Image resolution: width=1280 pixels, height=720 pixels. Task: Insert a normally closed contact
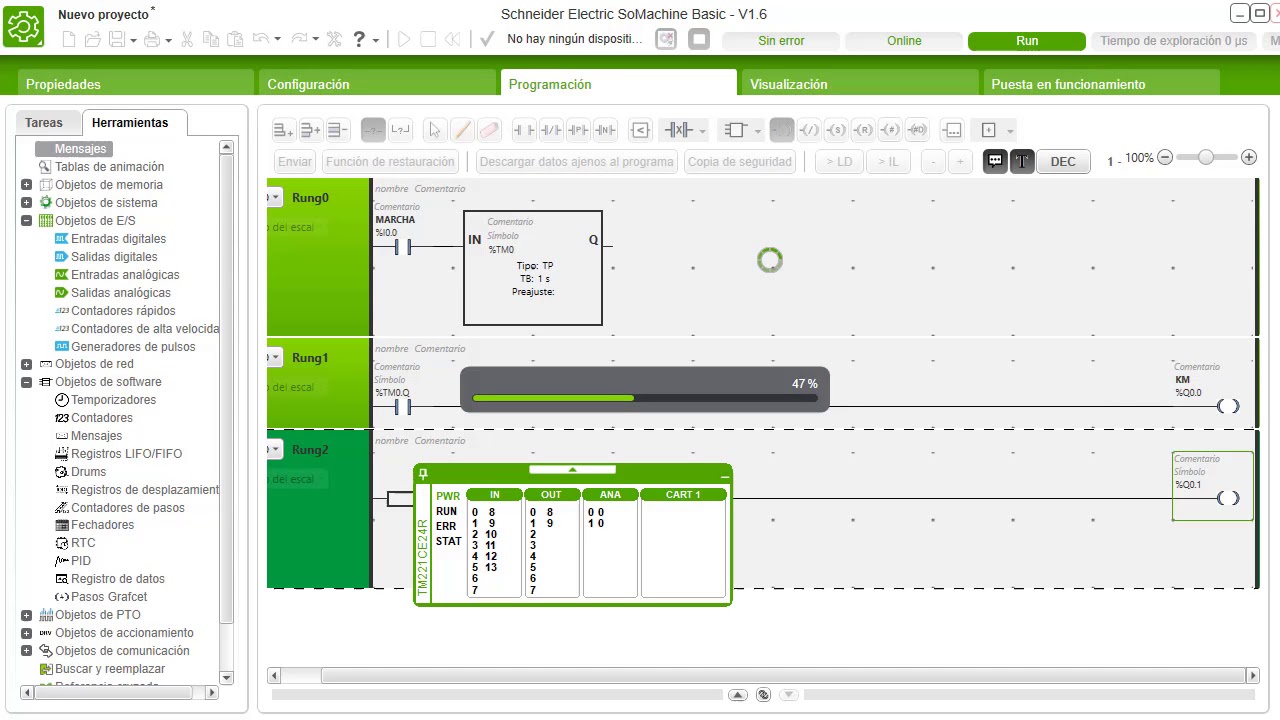coord(551,130)
